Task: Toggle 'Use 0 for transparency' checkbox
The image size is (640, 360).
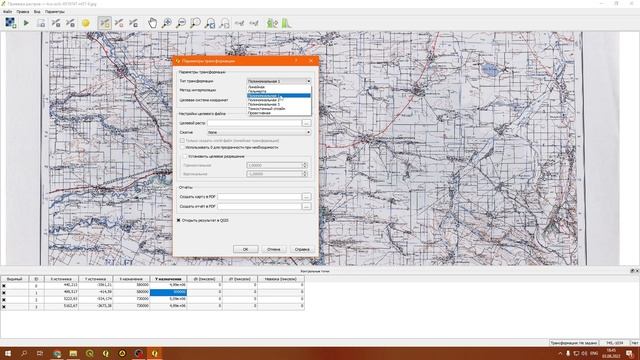Action: [x=182, y=147]
